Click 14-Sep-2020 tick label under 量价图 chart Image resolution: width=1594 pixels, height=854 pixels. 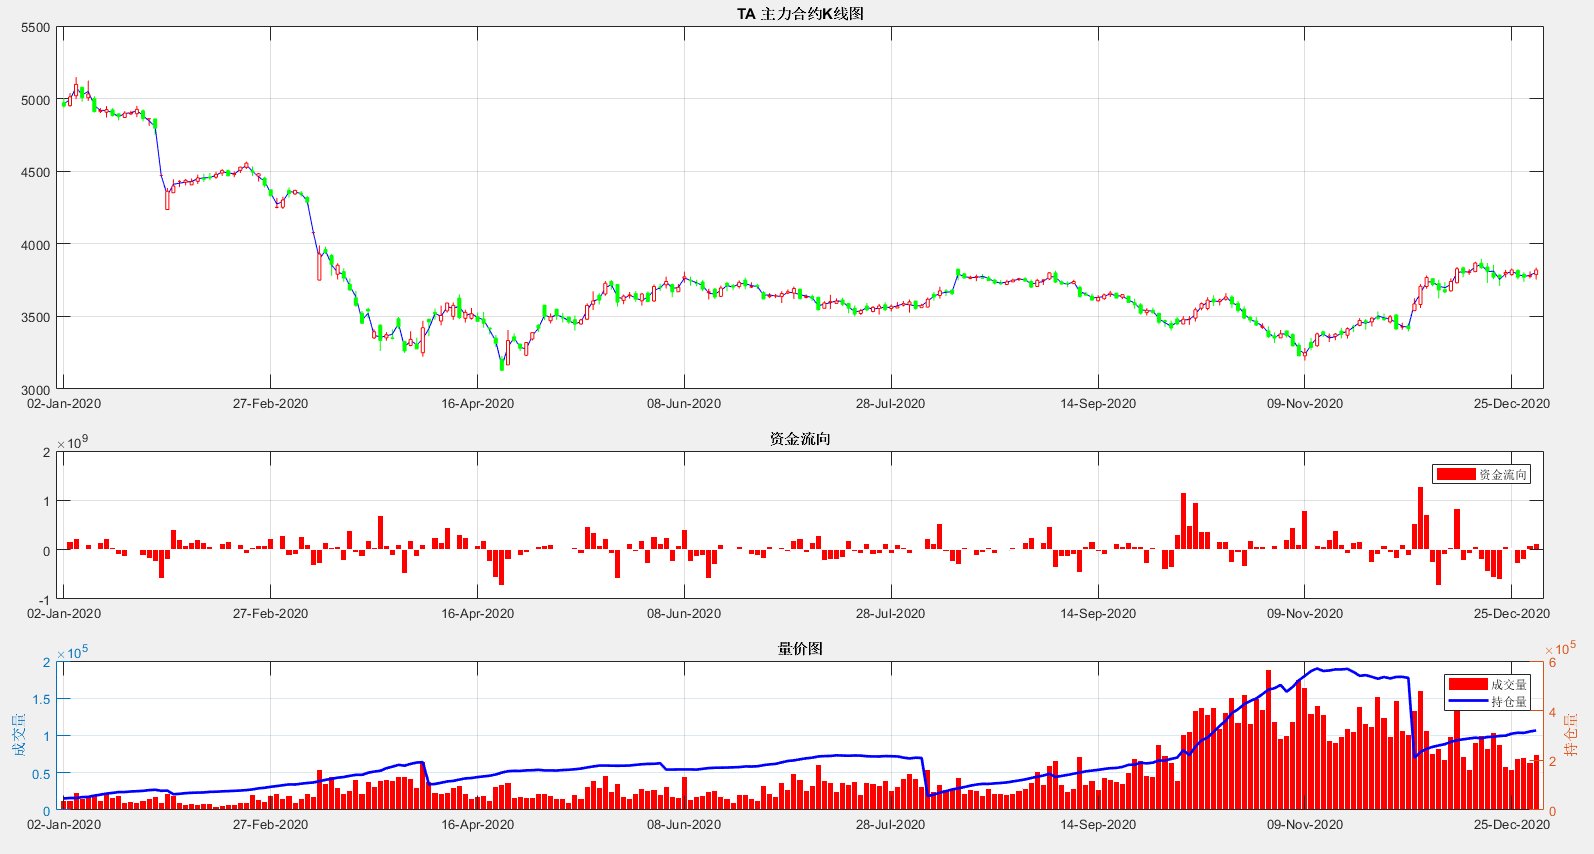1098,825
